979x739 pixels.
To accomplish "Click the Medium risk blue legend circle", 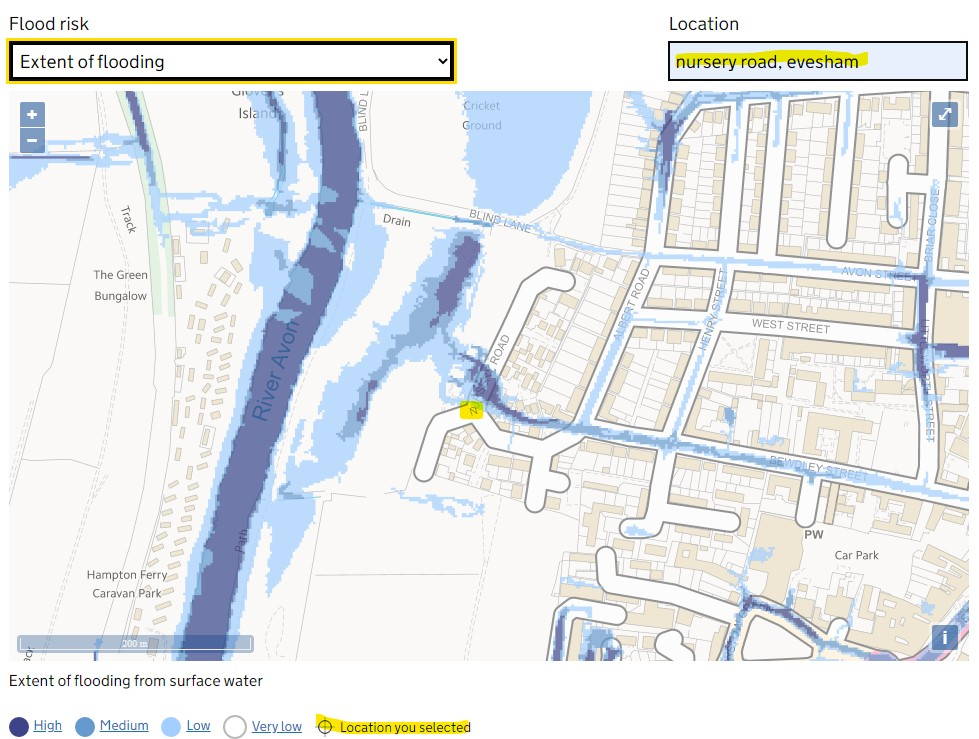I will pos(84,726).
